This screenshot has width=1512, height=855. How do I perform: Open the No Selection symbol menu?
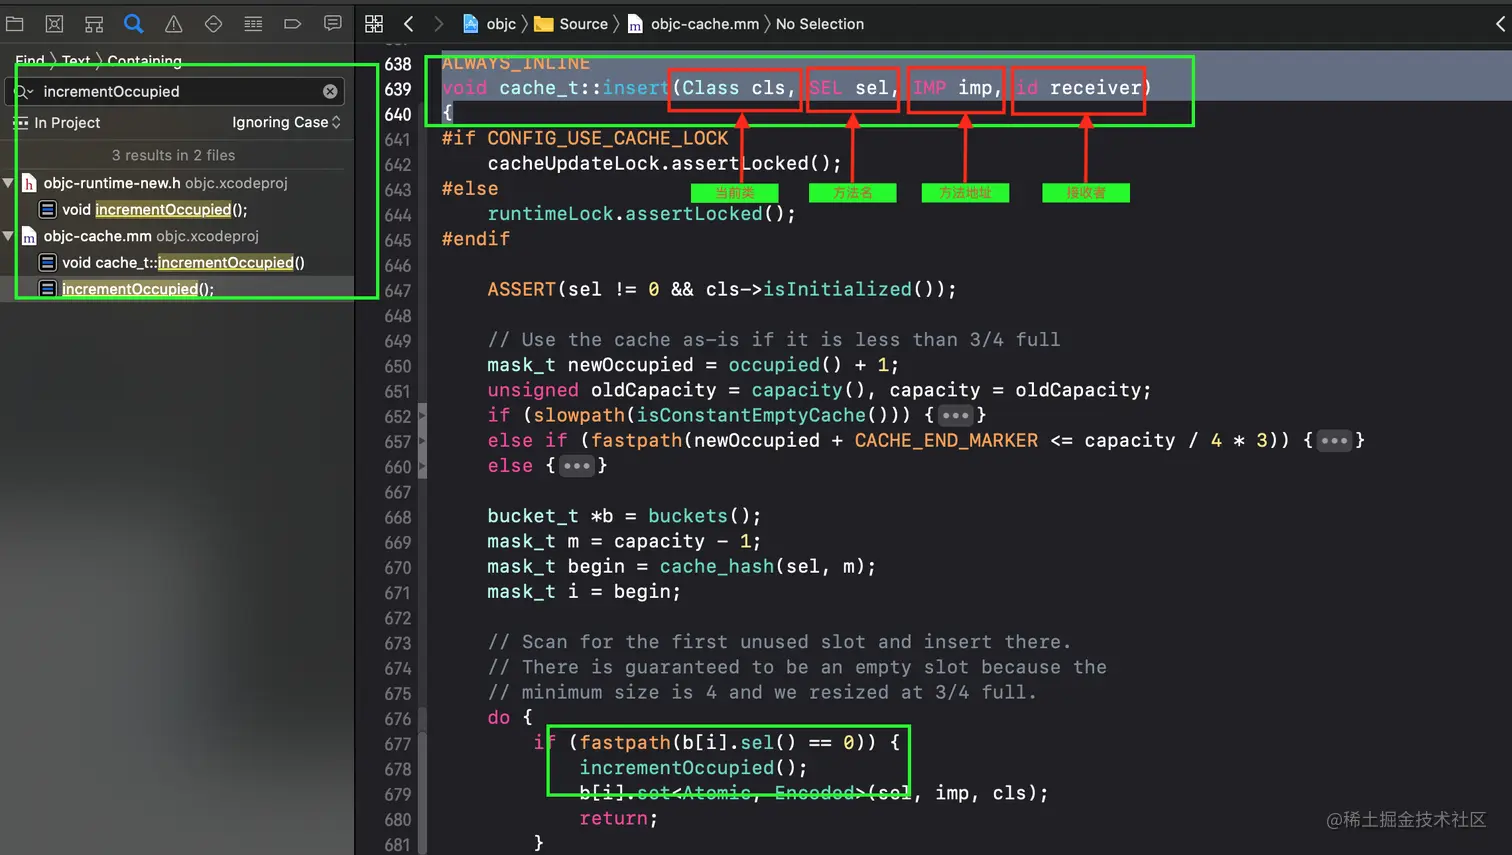click(820, 24)
